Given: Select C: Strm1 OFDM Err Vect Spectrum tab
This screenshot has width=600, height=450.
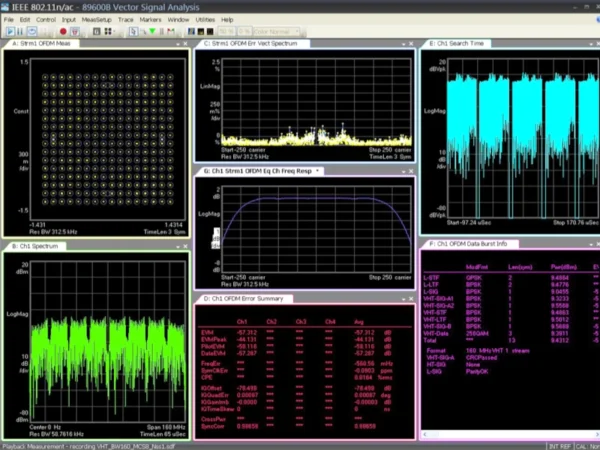Looking at the screenshot, I should (x=253, y=44).
